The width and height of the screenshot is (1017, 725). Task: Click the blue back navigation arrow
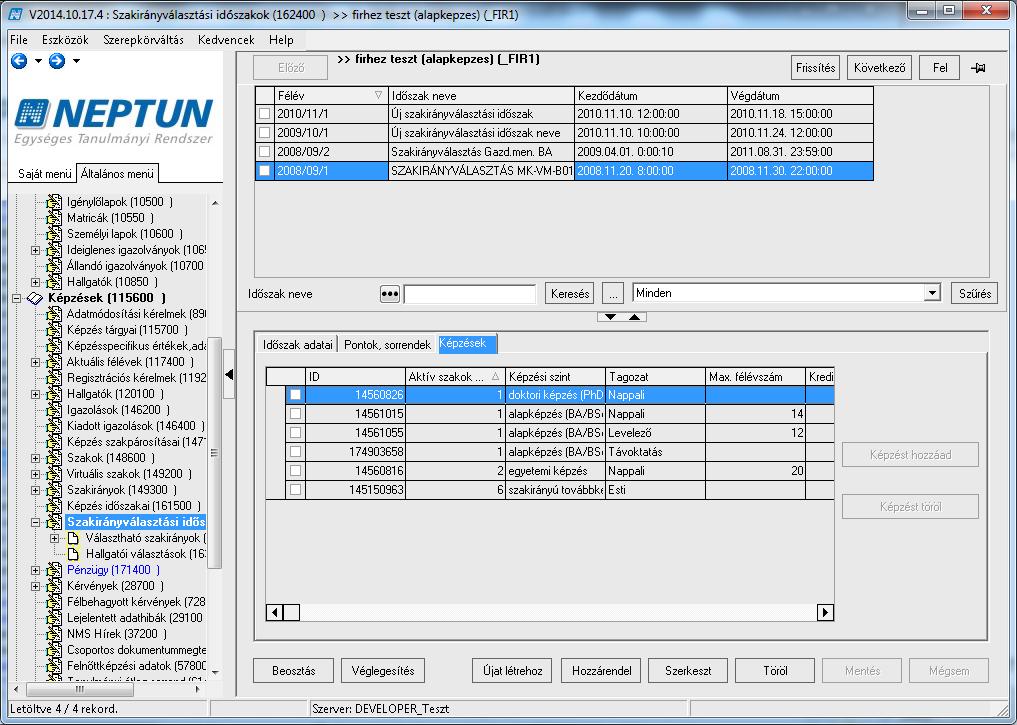pos(19,61)
